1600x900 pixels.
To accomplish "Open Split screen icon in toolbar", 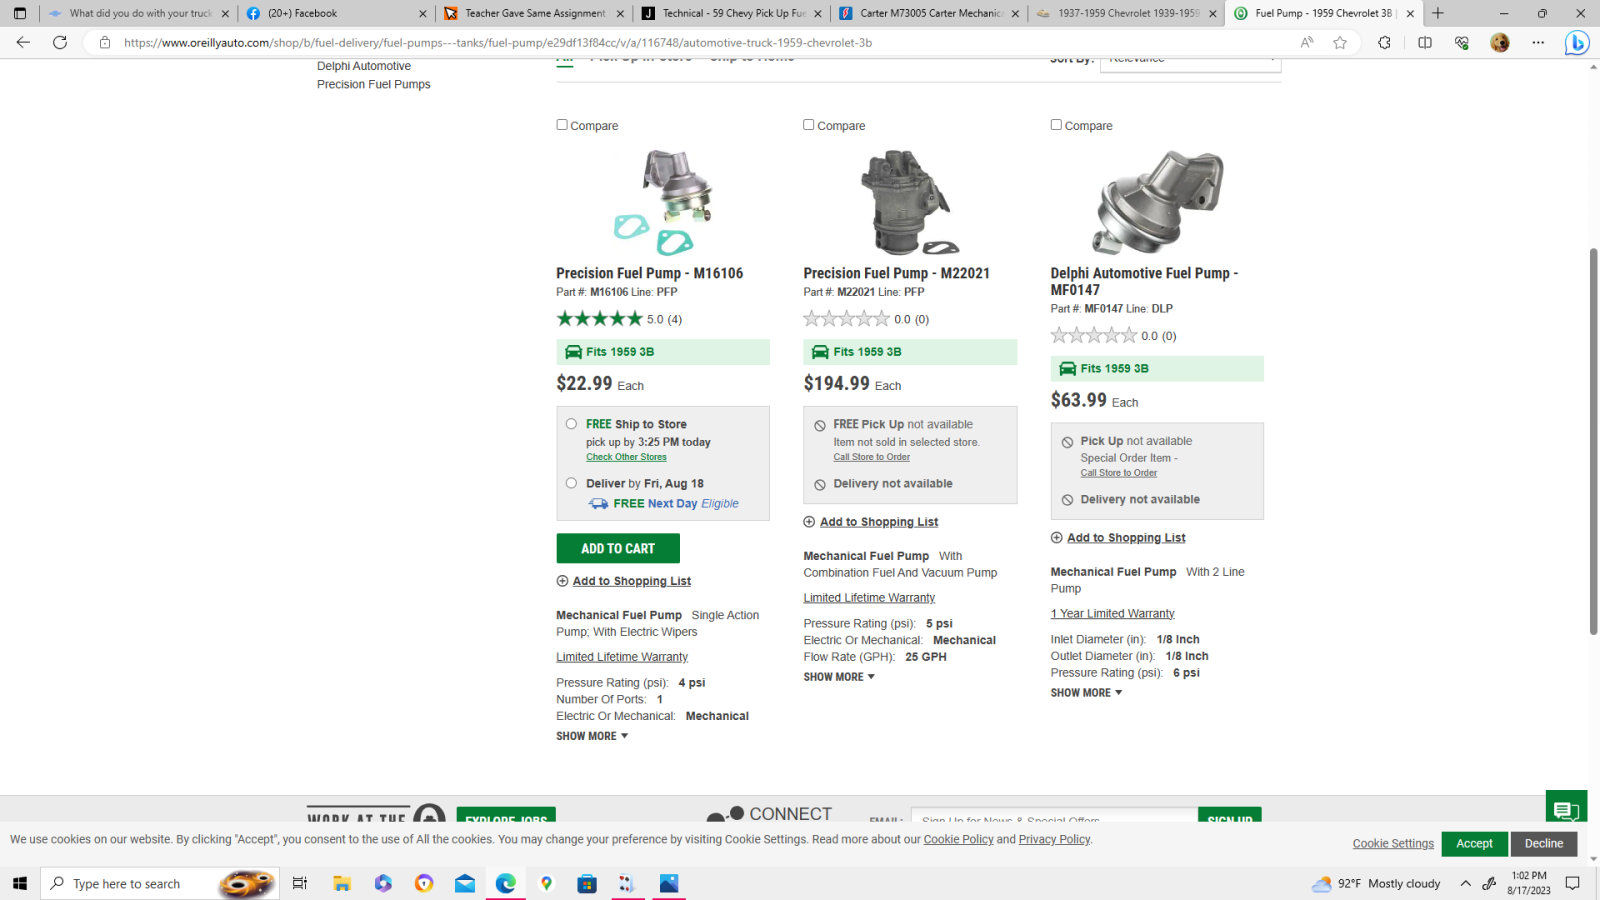I will tap(1425, 42).
